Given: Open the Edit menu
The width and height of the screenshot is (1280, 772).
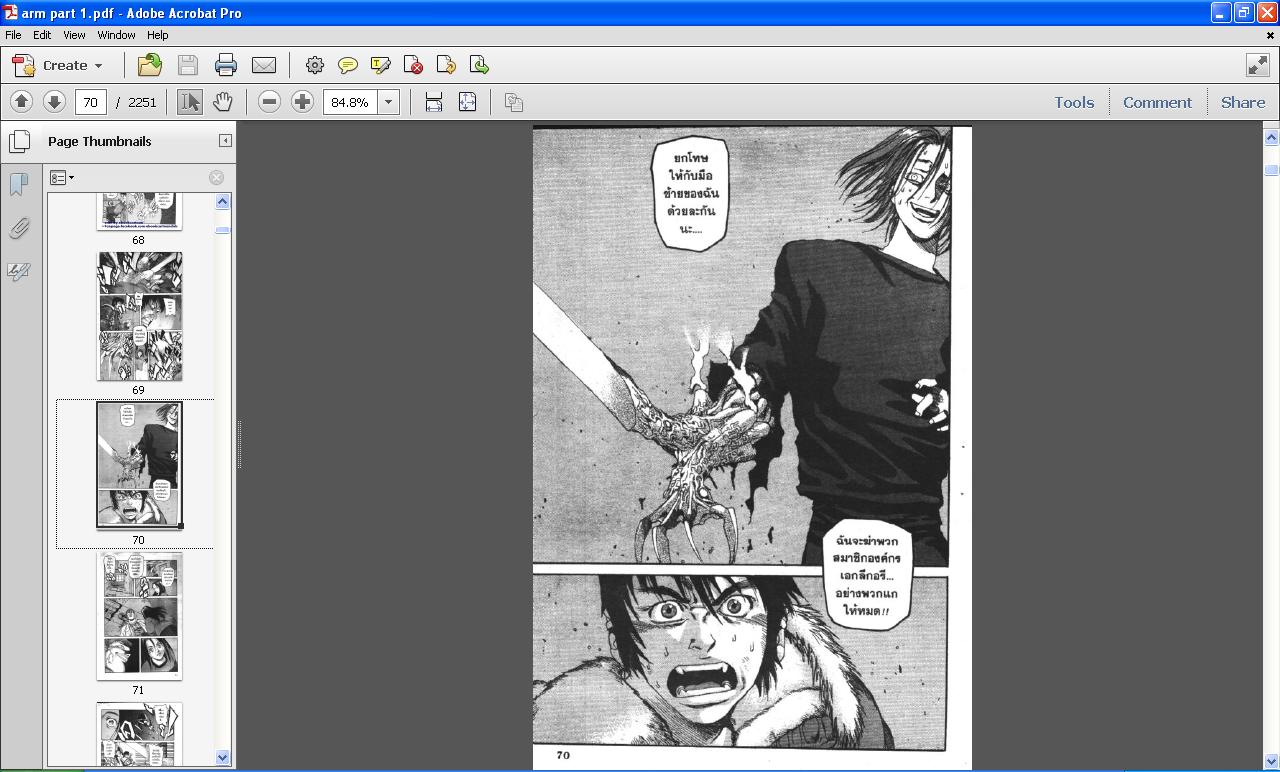Looking at the screenshot, I should click(42, 35).
